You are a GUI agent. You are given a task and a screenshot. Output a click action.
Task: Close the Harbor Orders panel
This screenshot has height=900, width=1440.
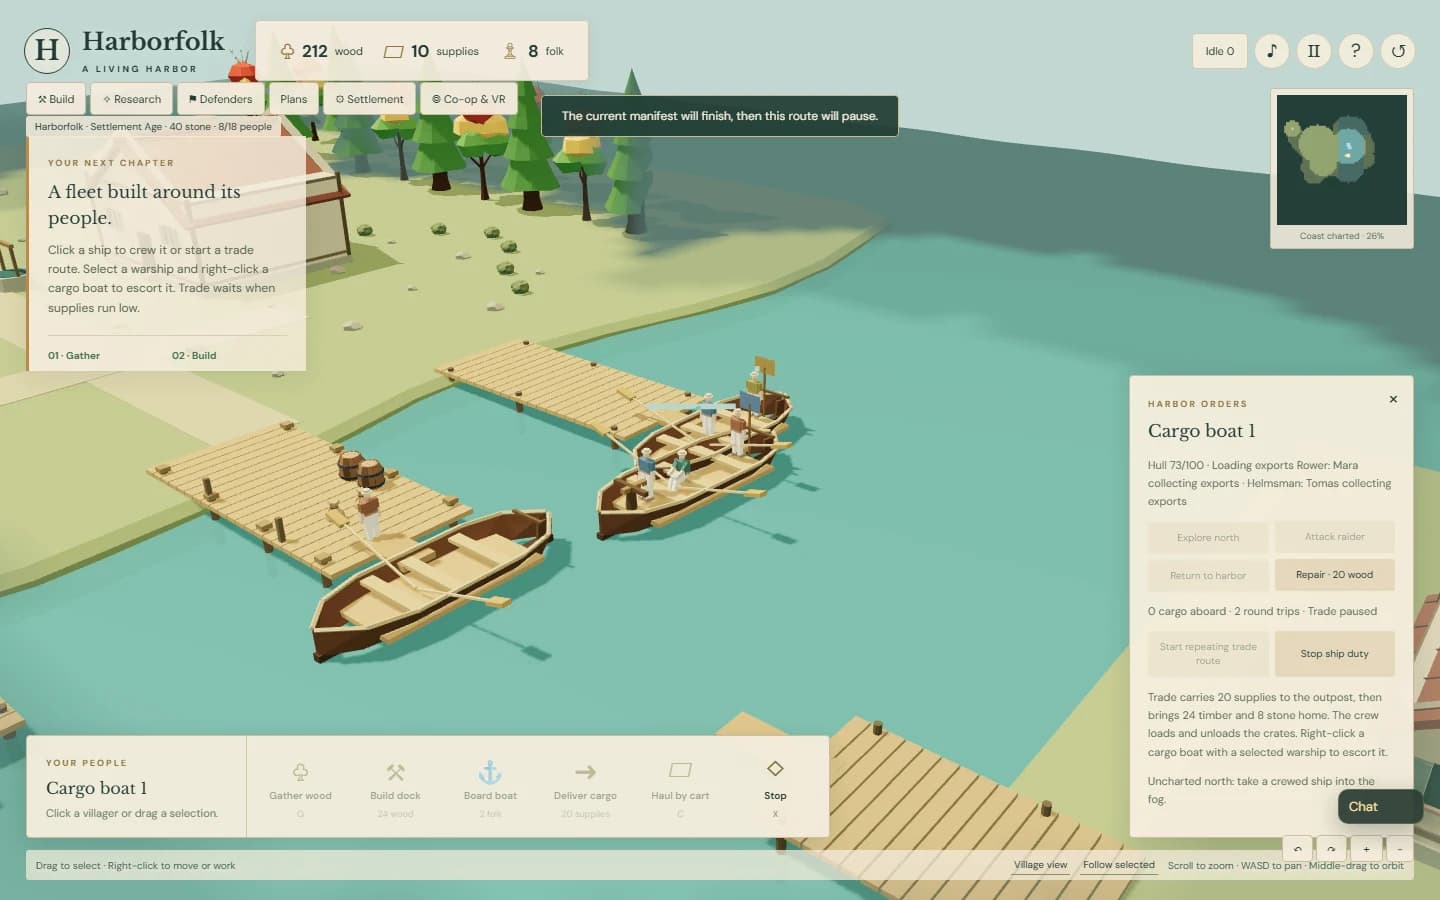[x=1393, y=399]
